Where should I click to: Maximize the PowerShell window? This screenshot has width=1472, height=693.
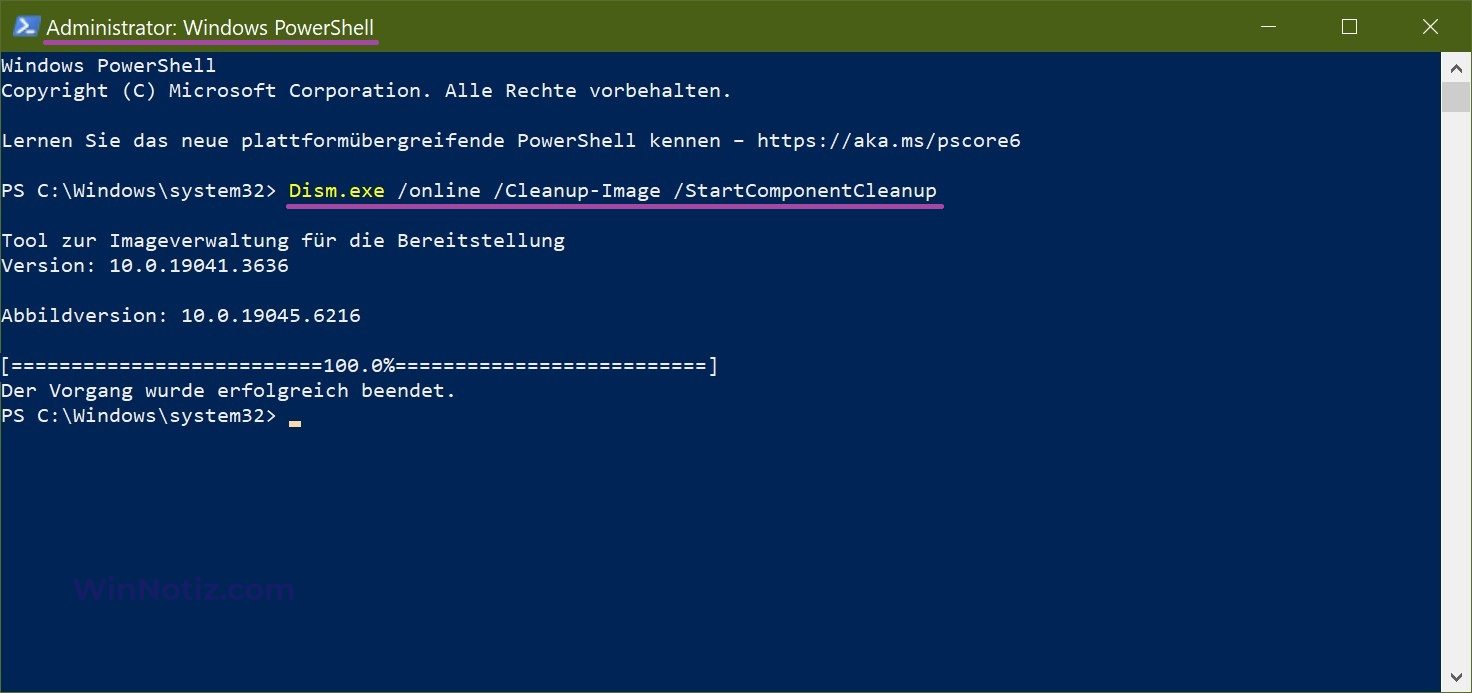(1349, 27)
